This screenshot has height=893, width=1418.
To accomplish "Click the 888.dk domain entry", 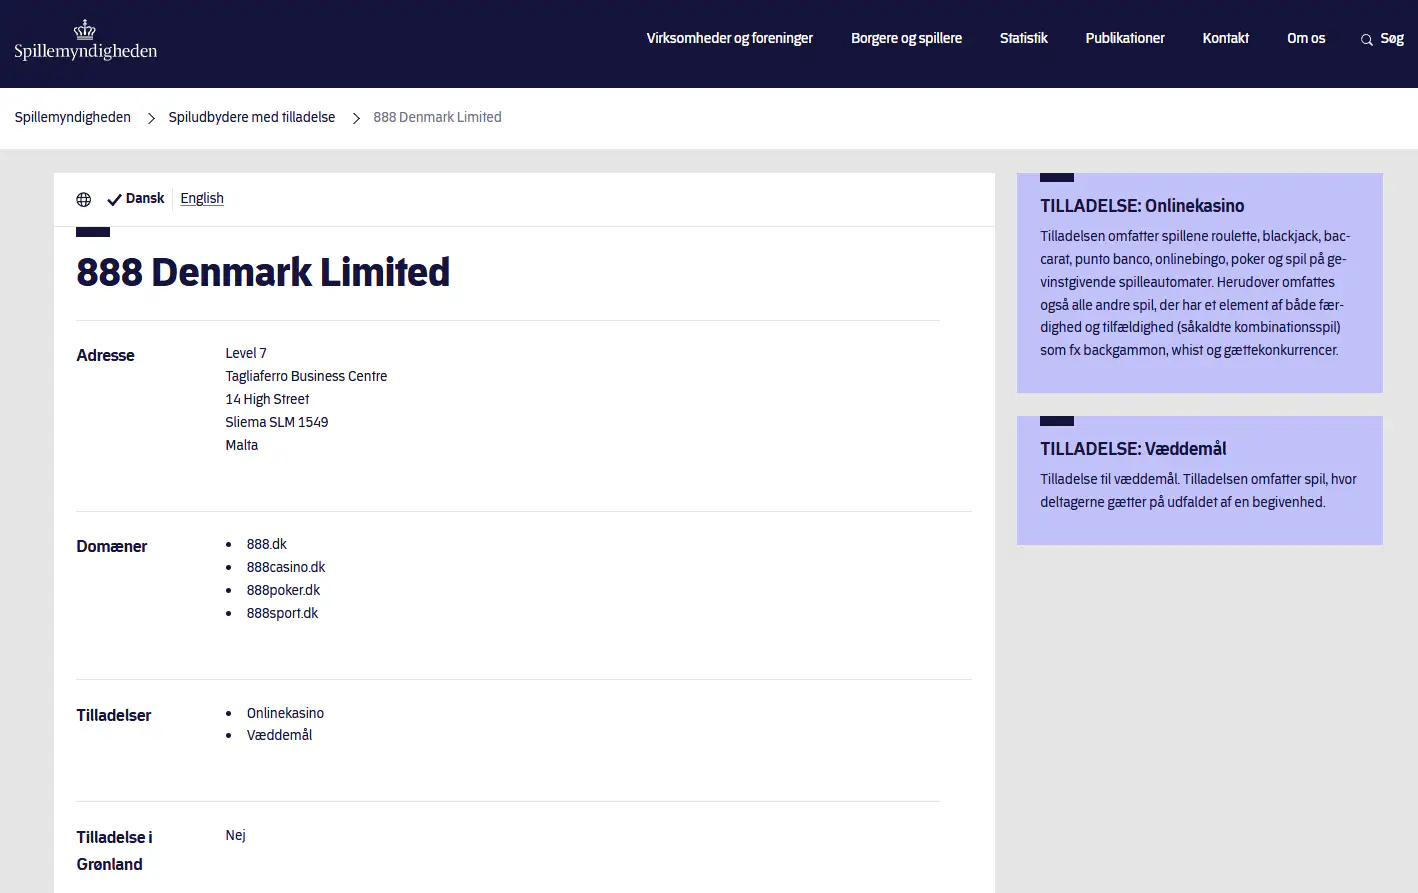I will point(267,544).
